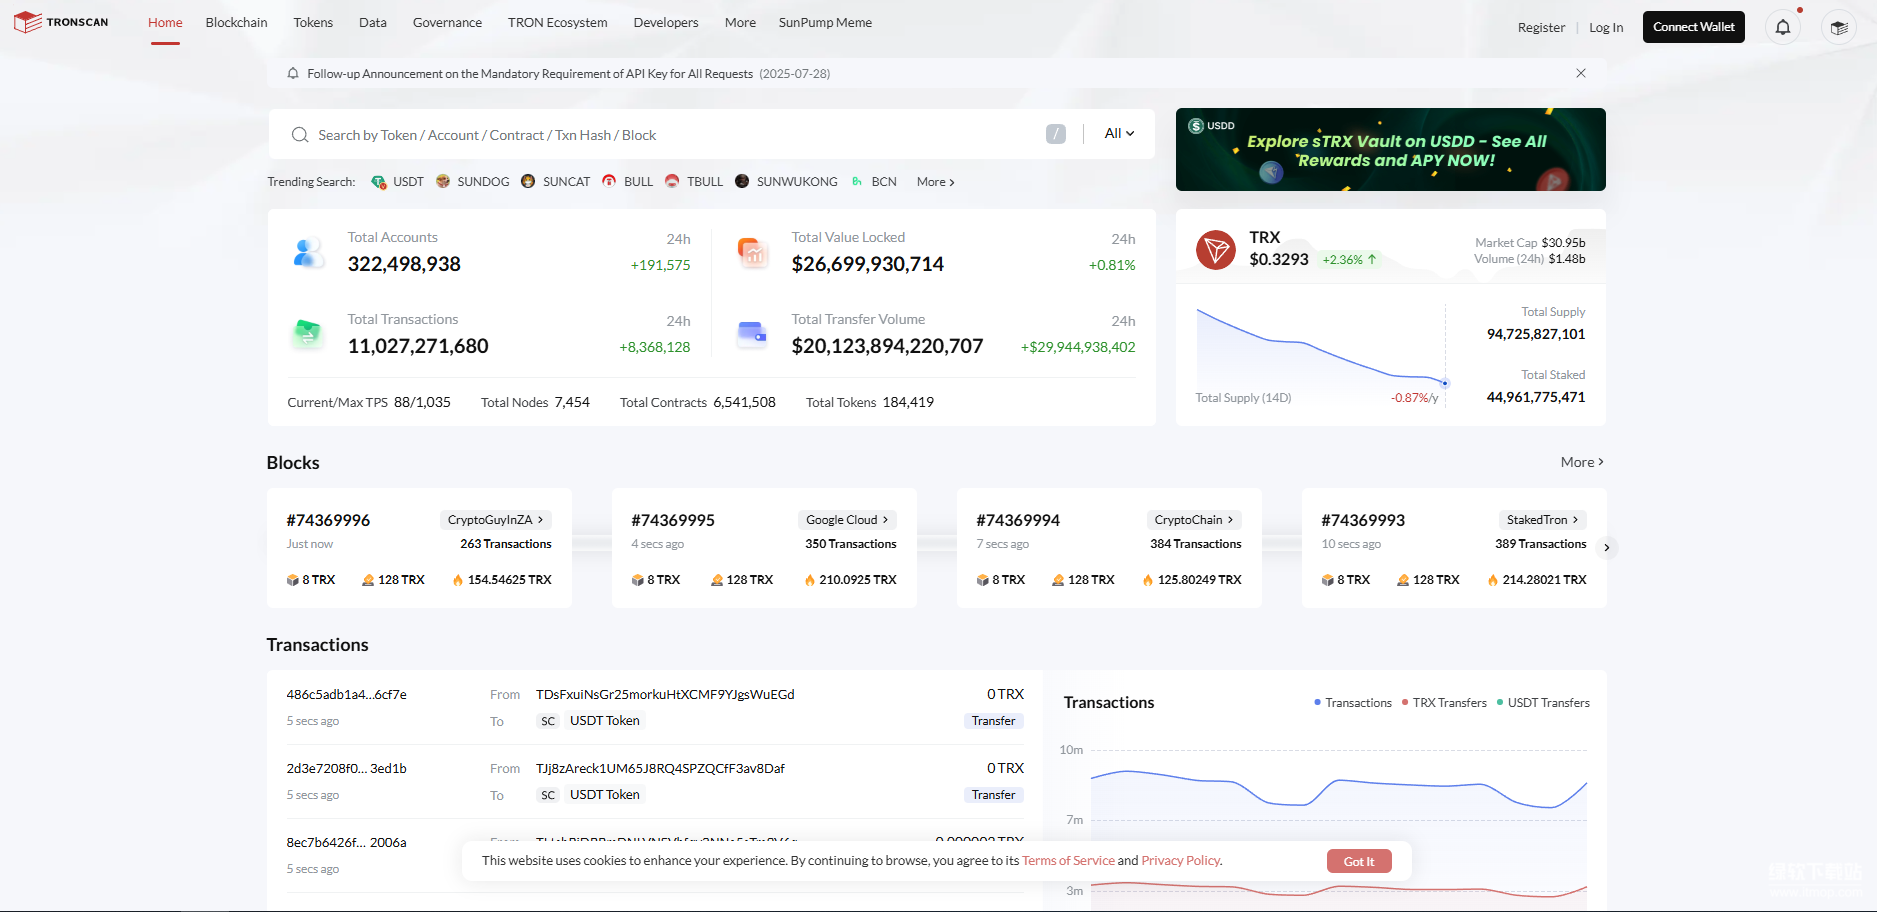
Task: Click the TRX coin logo
Action: (x=1216, y=250)
